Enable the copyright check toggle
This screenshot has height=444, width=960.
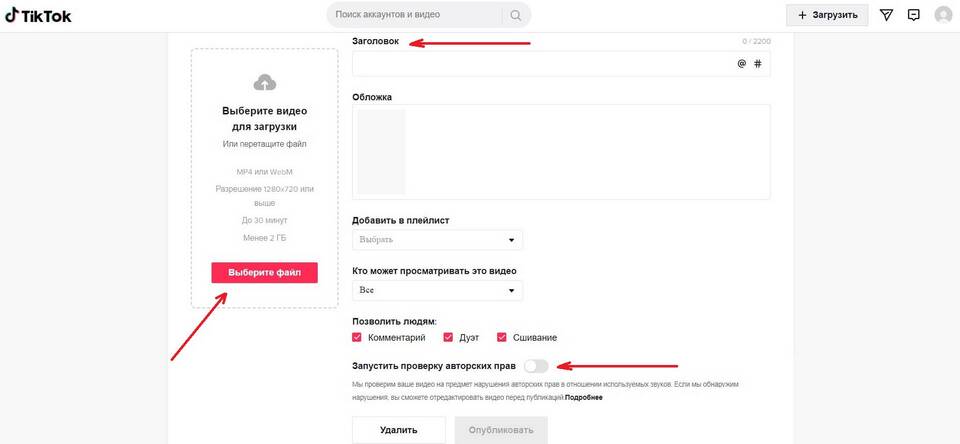[x=536, y=366]
